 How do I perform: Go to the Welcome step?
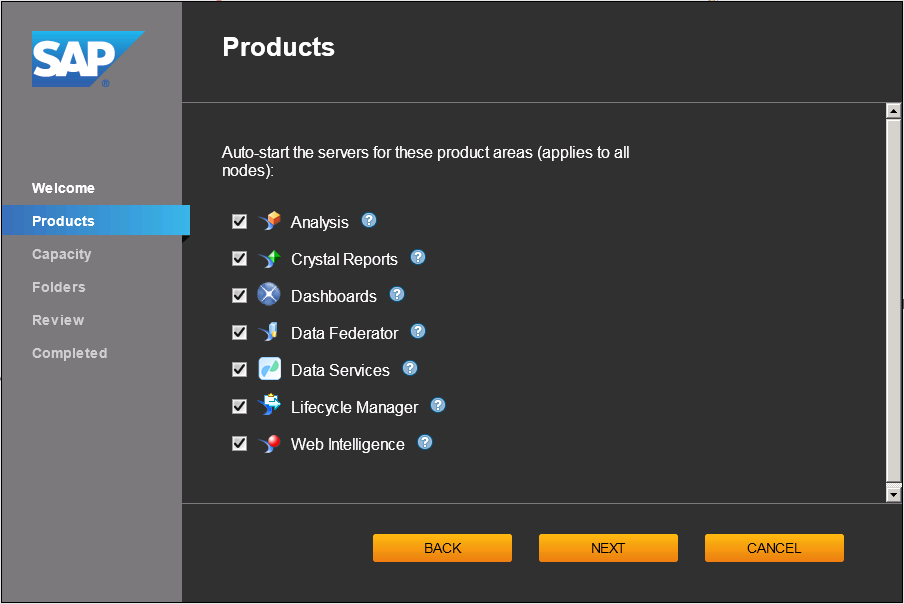click(63, 188)
